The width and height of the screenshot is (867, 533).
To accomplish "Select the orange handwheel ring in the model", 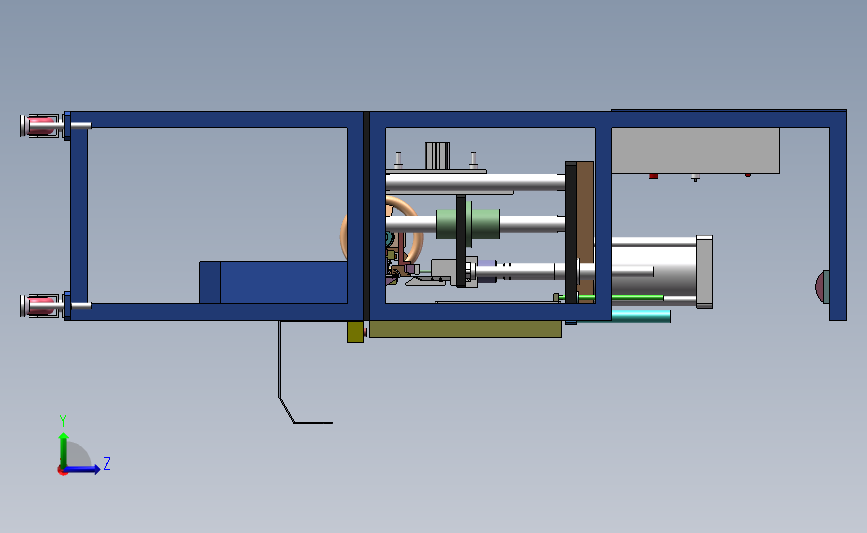I will pyautogui.click(x=416, y=232).
